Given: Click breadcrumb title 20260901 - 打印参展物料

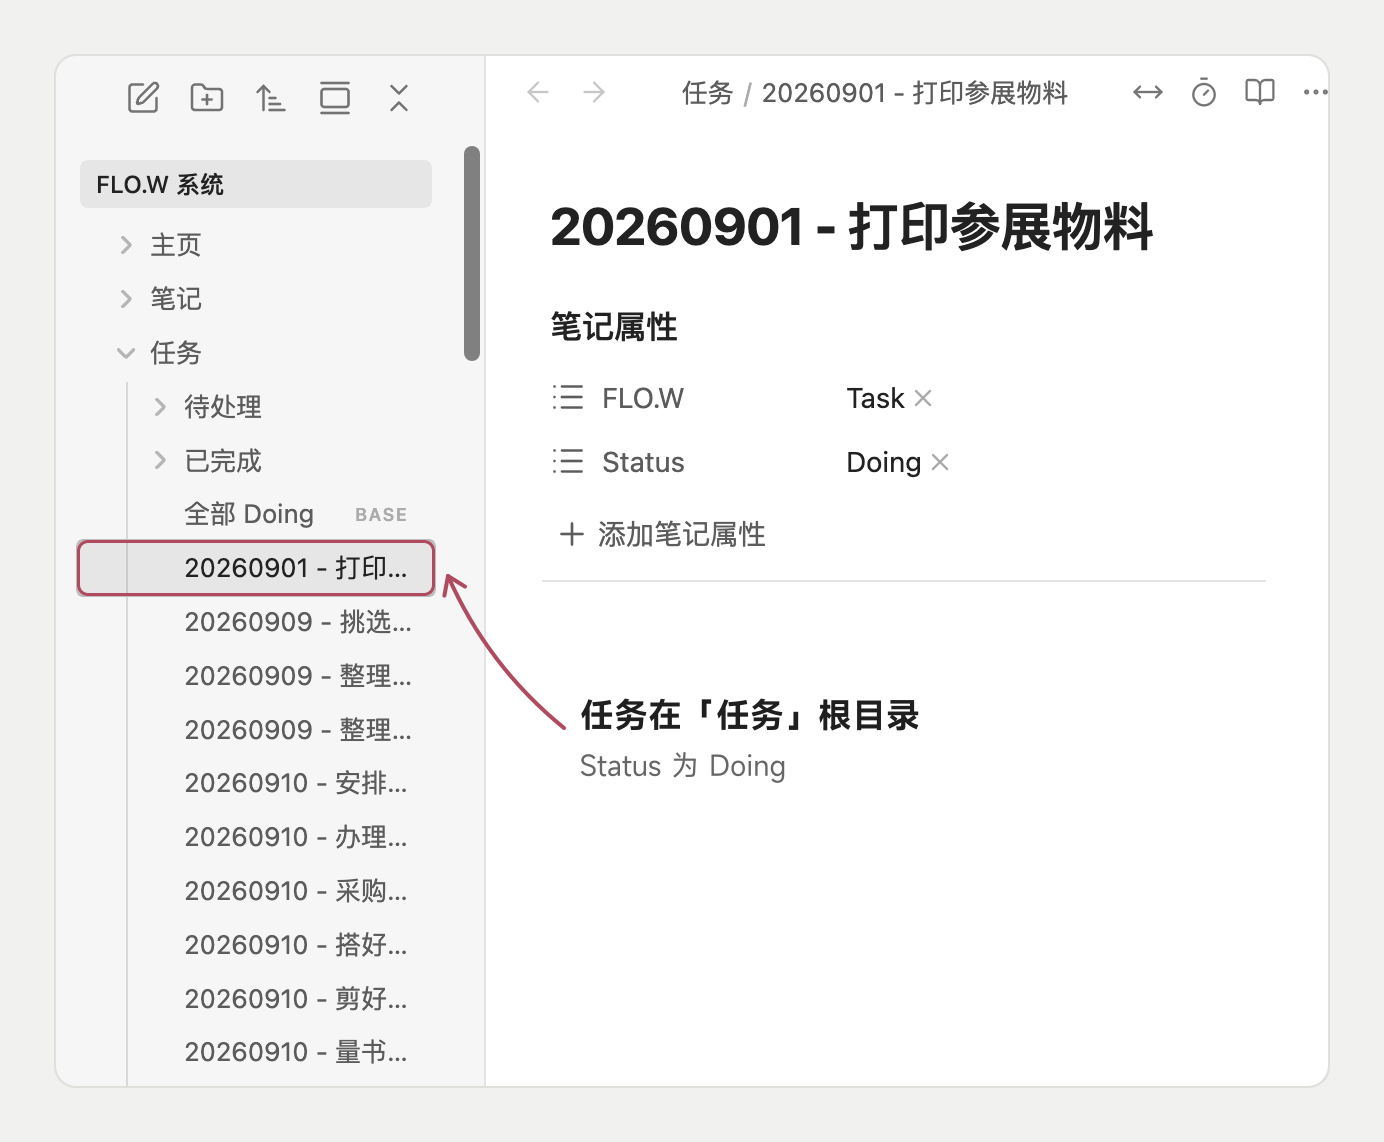Looking at the screenshot, I should [x=915, y=93].
